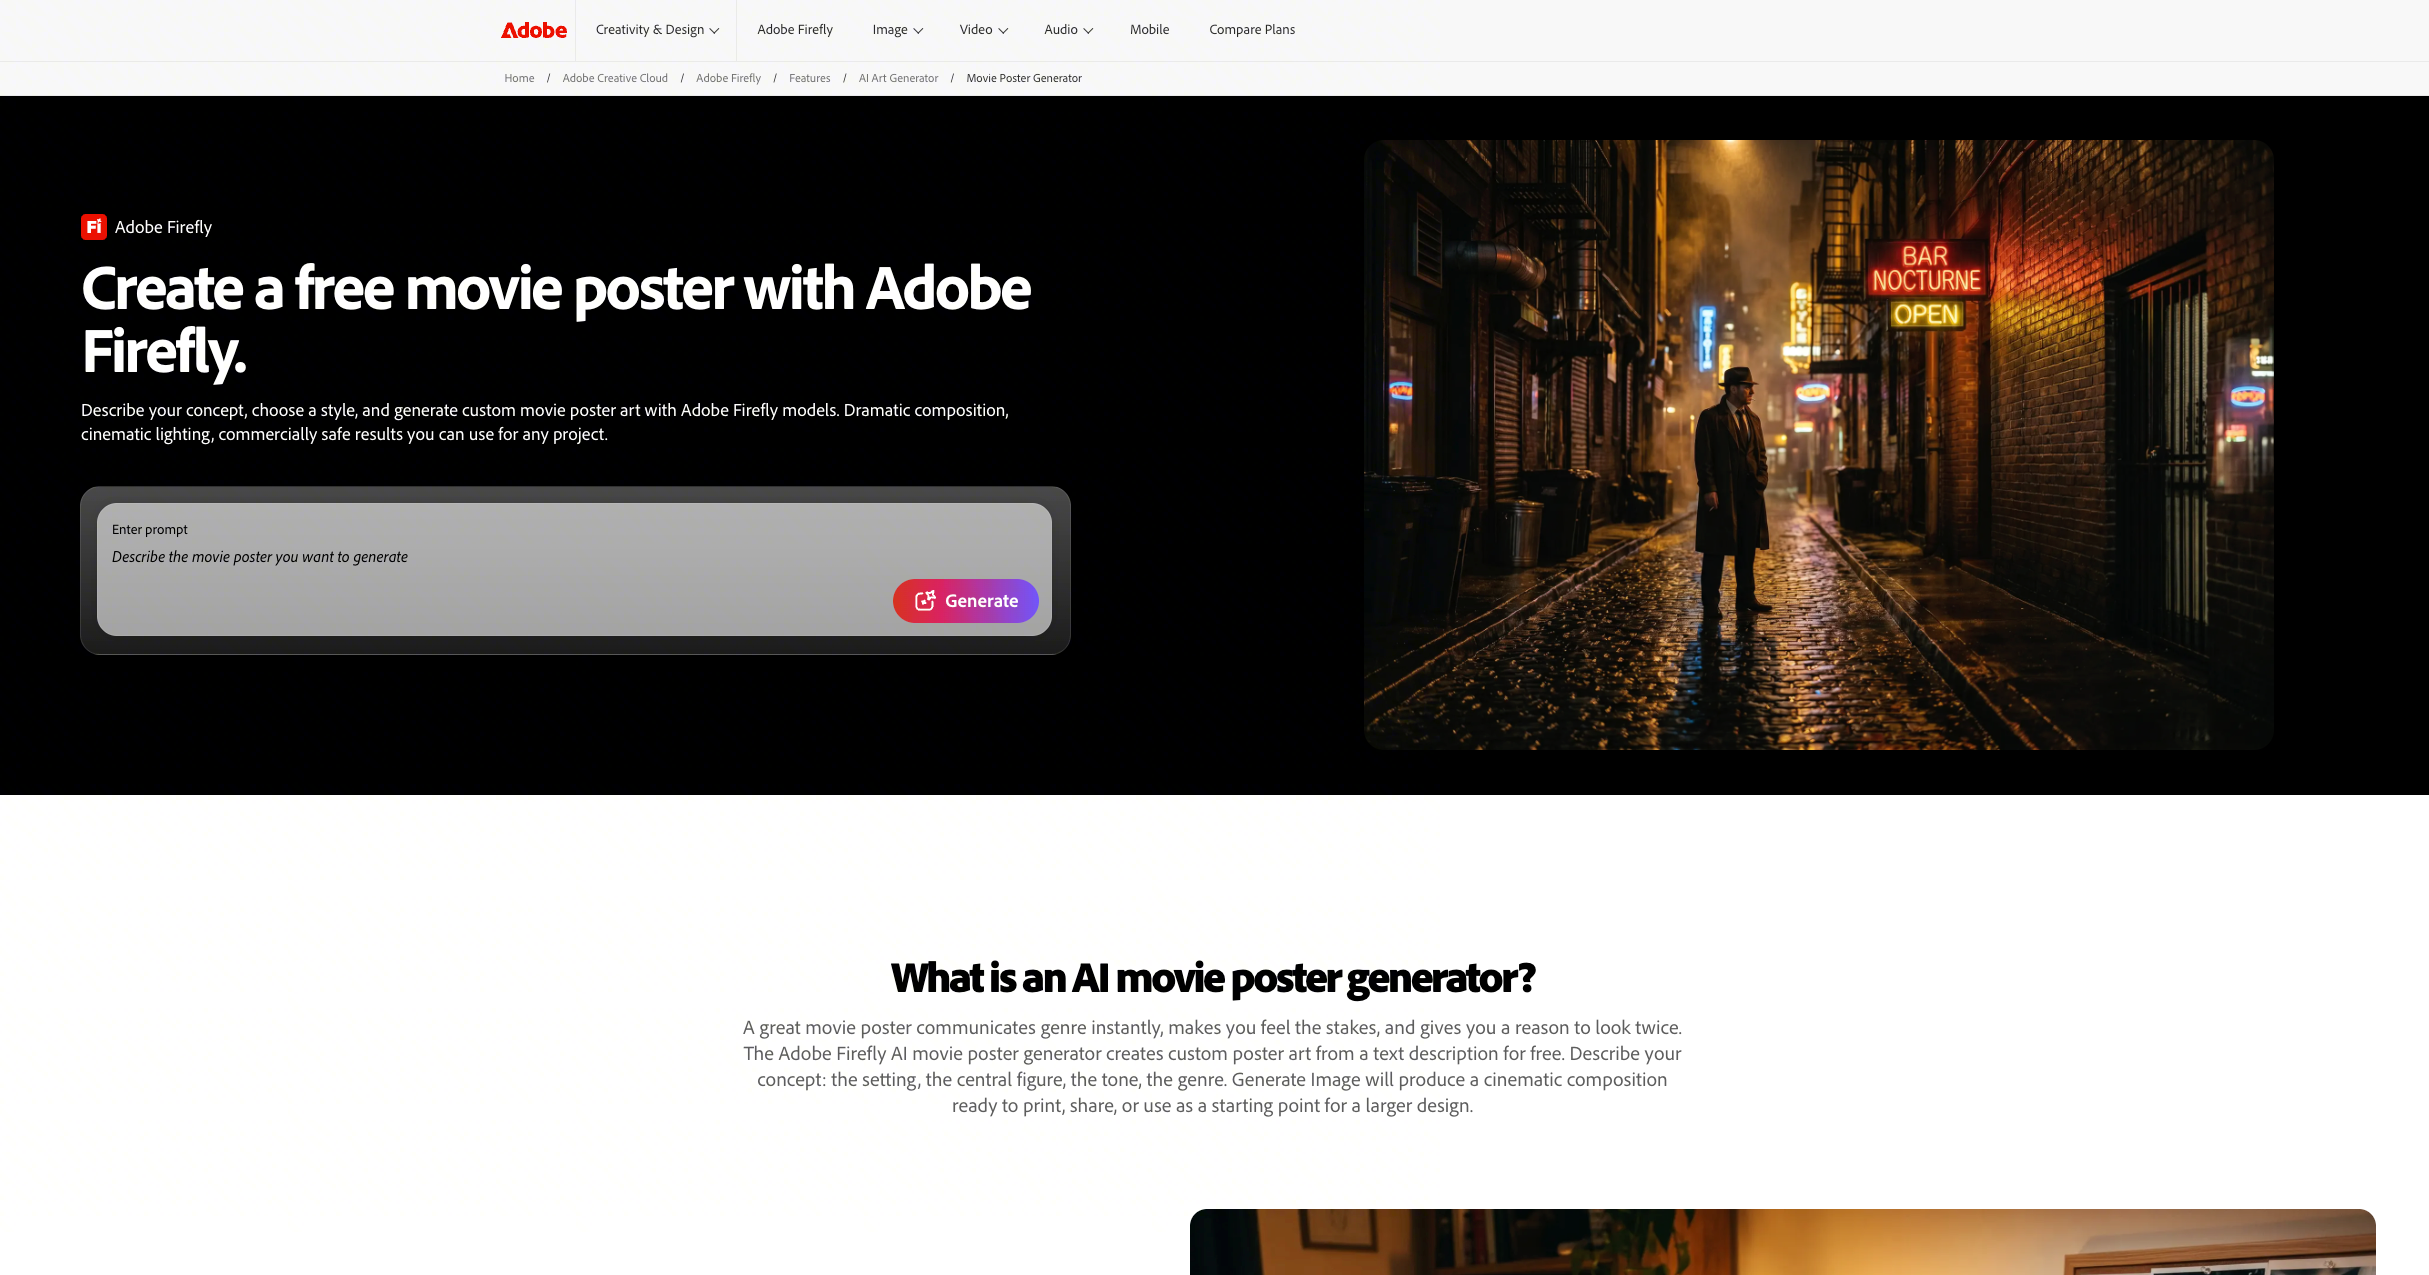
Task: Open Compare Plans in navigation
Action: 1252,30
